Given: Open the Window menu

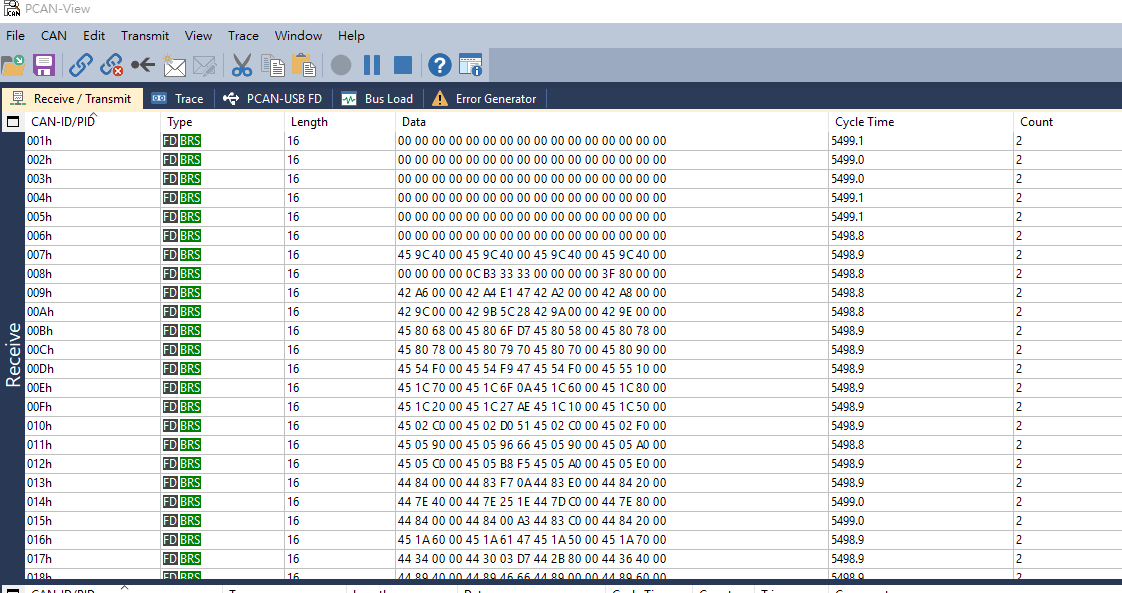Looking at the screenshot, I should 298,35.
